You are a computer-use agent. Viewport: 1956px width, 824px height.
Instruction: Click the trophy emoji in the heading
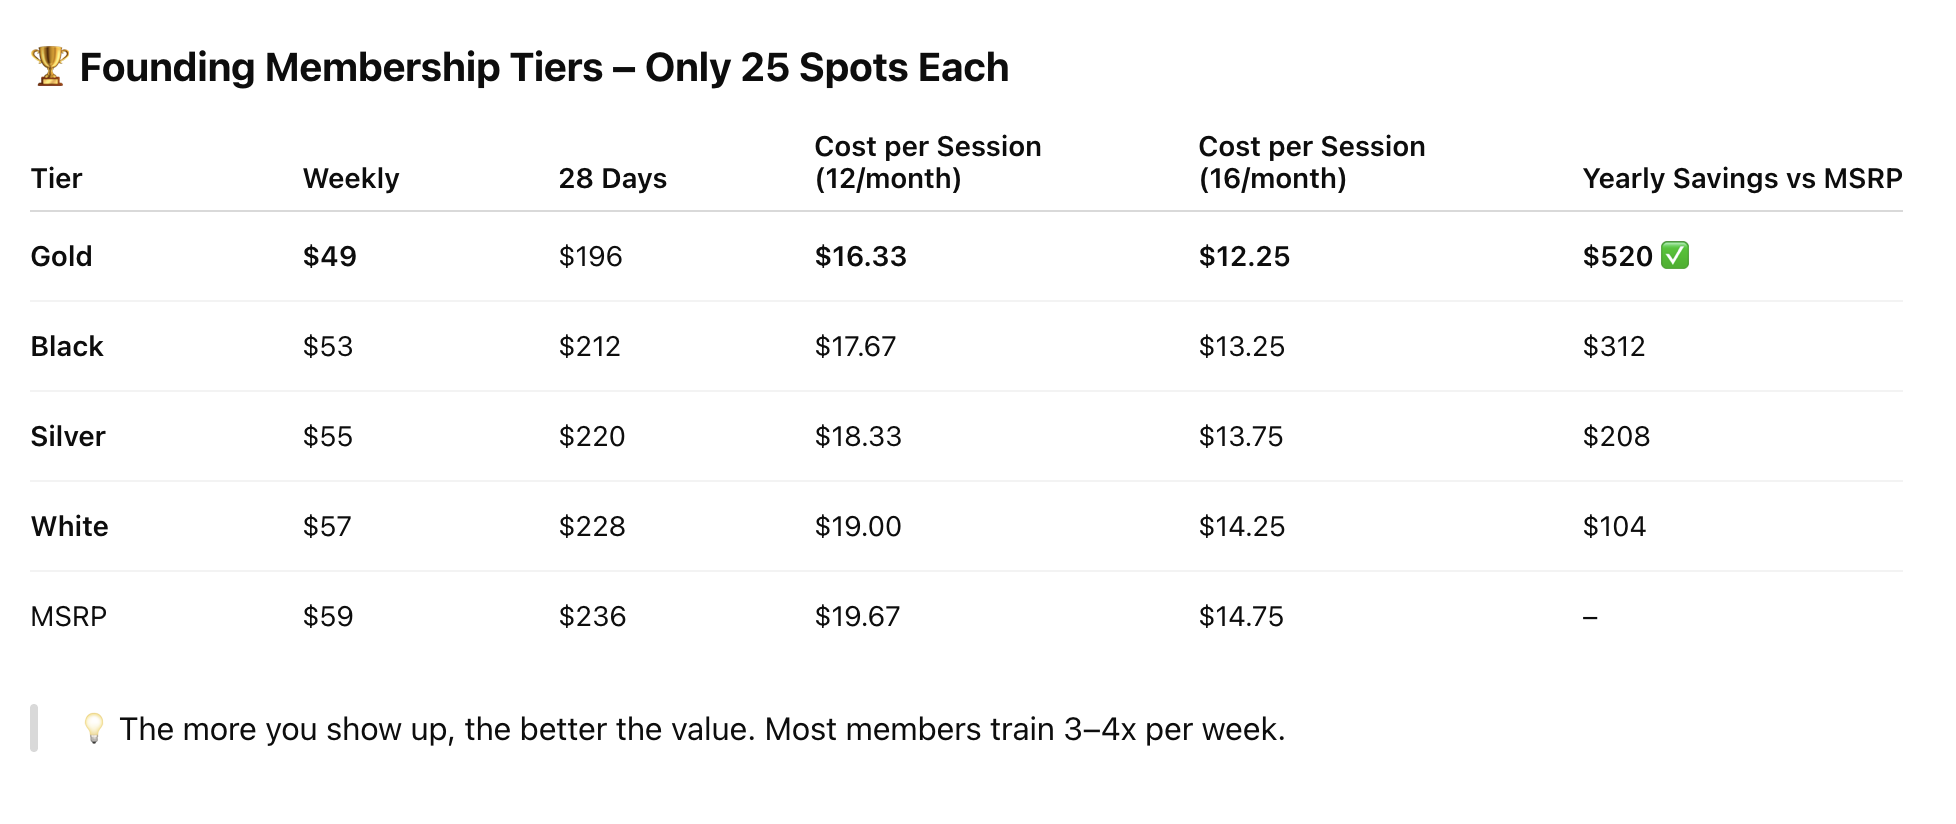tap(50, 66)
